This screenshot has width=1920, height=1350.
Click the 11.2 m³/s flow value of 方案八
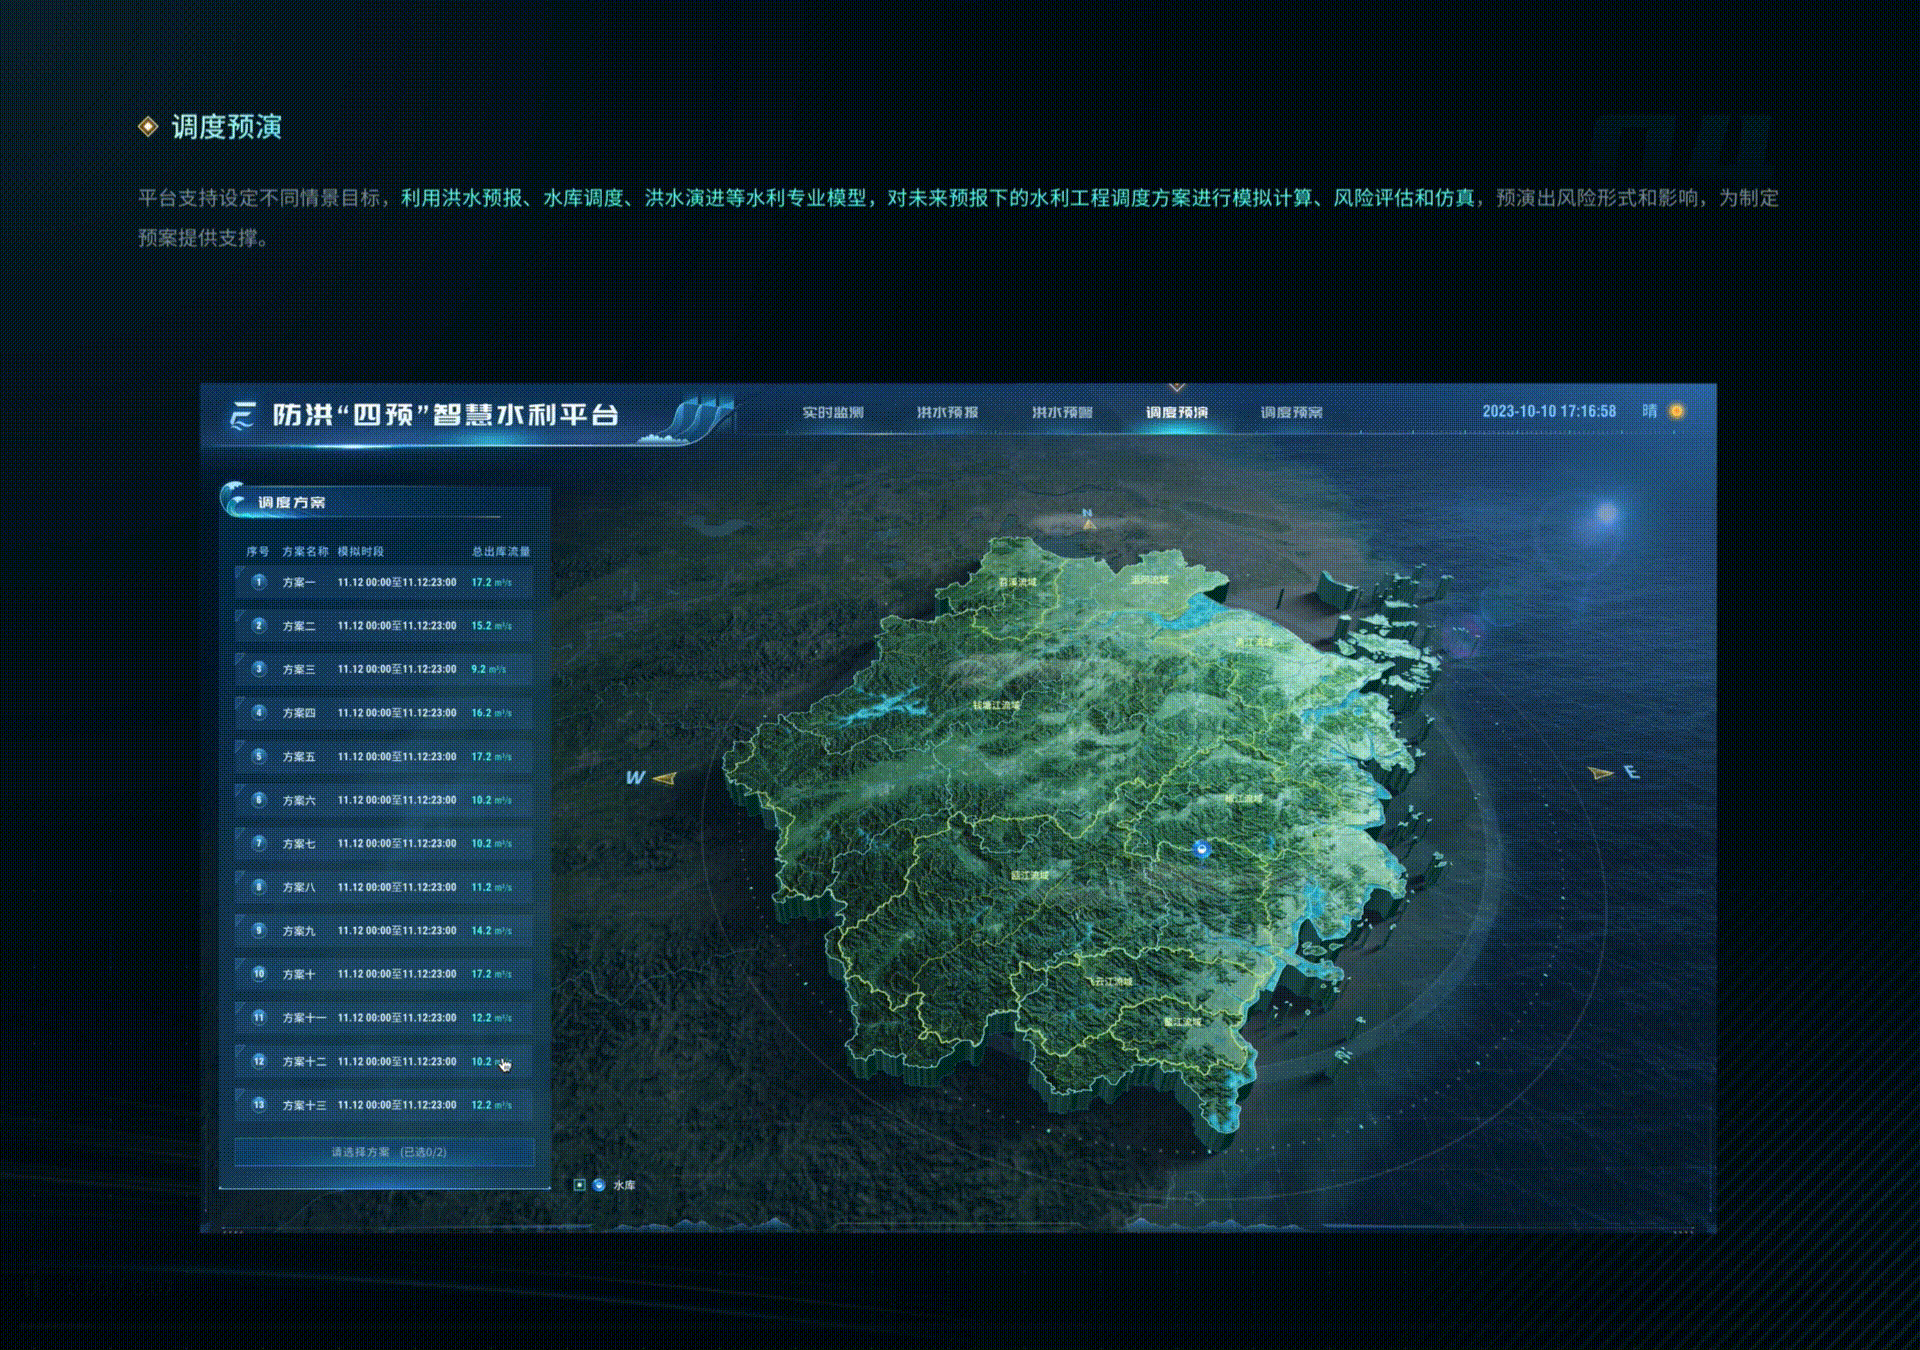(x=491, y=887)
